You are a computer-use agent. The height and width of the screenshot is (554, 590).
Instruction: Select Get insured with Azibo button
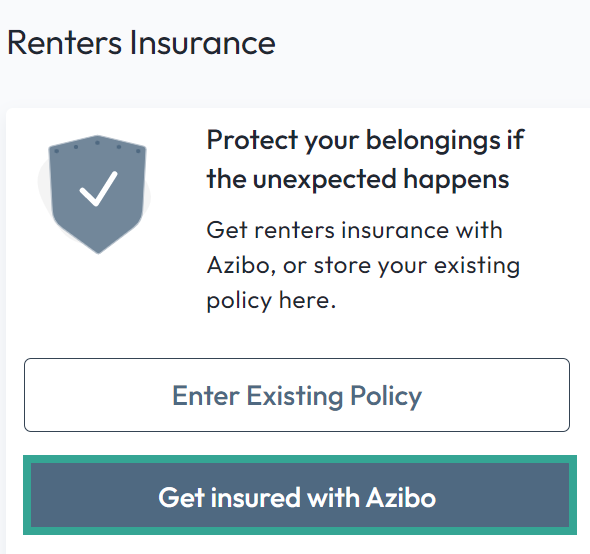[300, 495]
